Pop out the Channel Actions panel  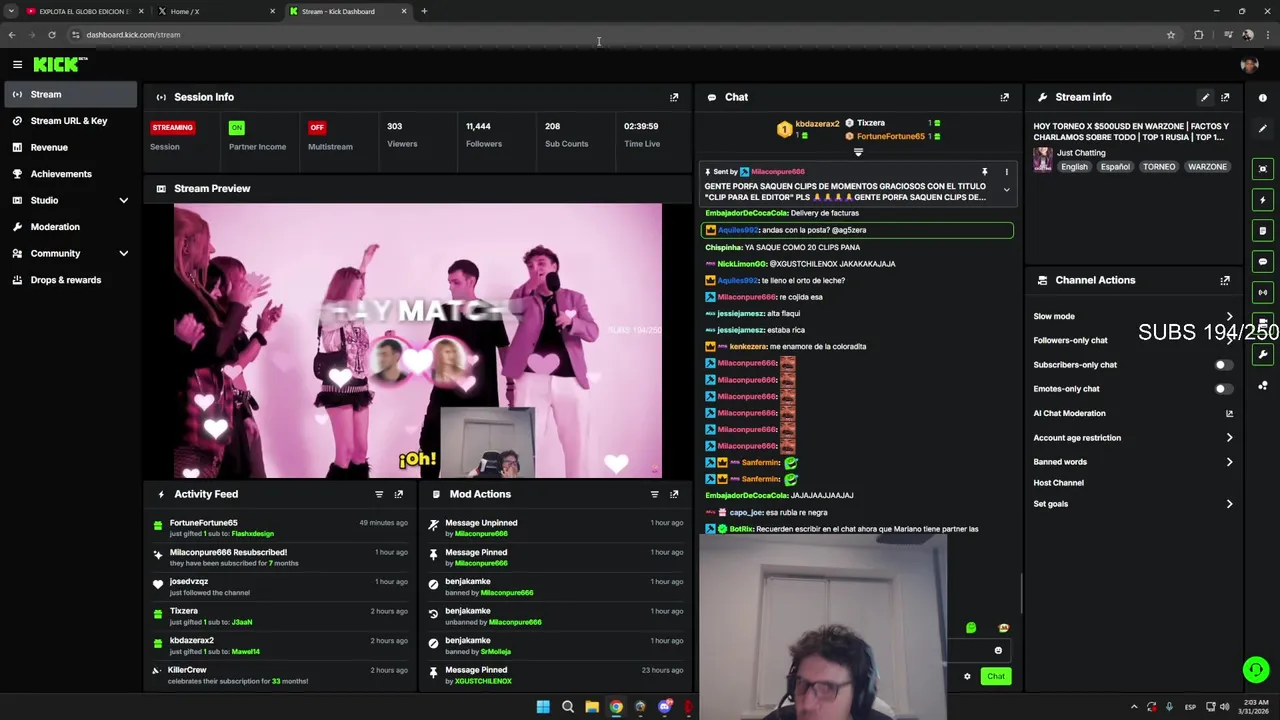click(x=1225, y=281)
